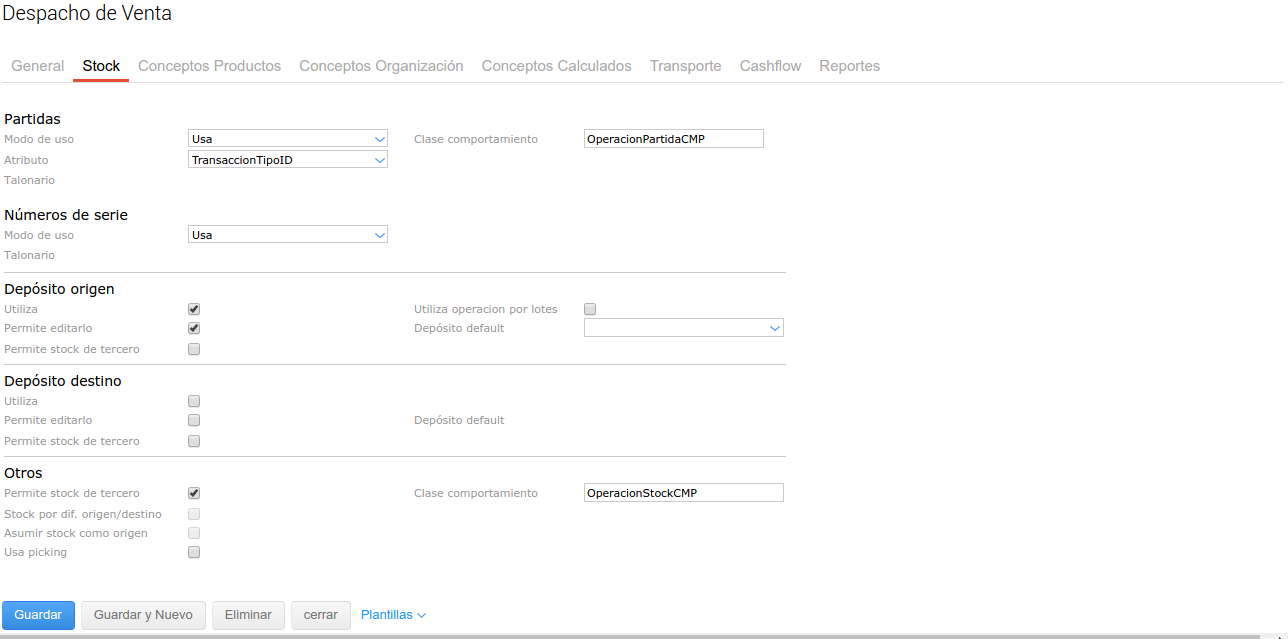Enable Utiliza under Depósito destino

click(x=194, y=401)
